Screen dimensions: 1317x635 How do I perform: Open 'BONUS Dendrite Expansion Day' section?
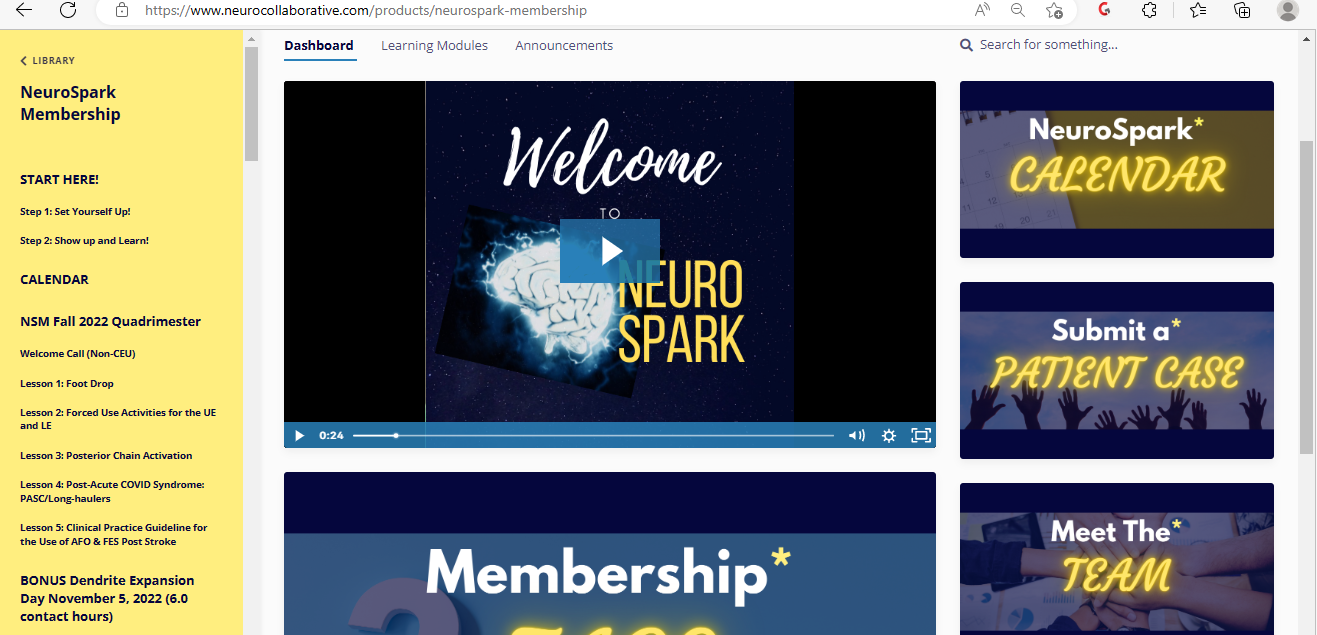107,598
